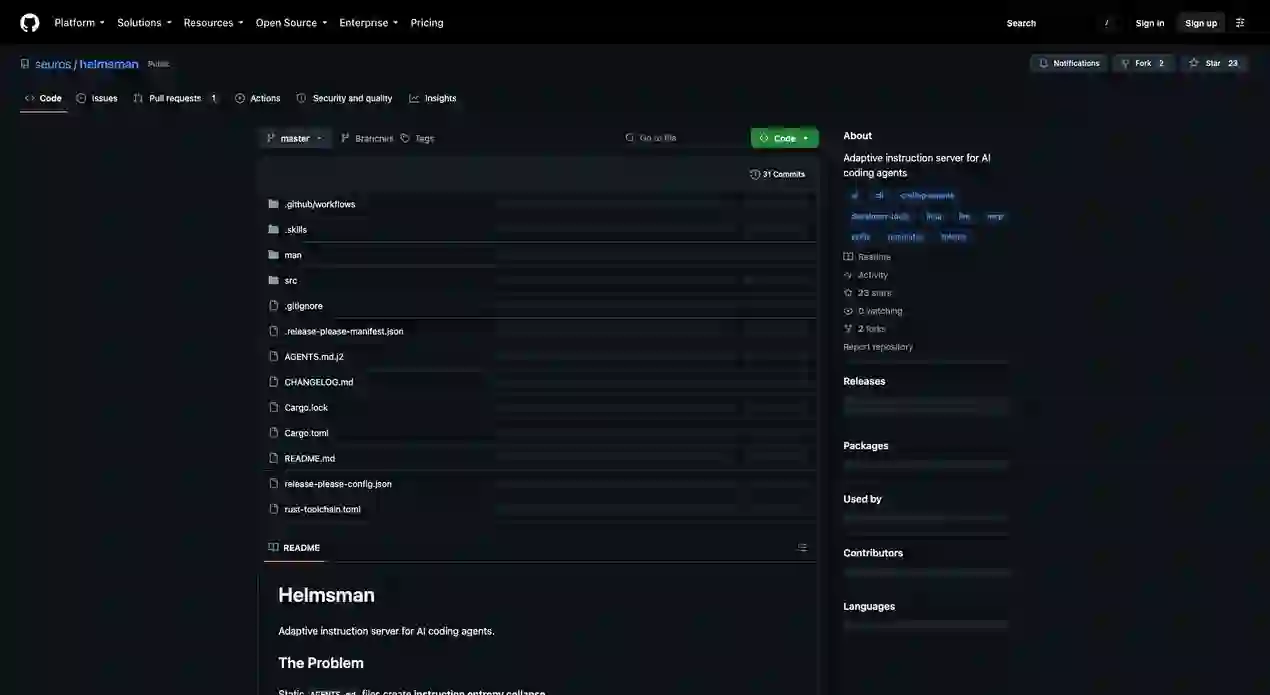The height and width of the screenshot is (695, 1270).
Task: Star the helmsman repository
Action: (x=1214, y=63)
